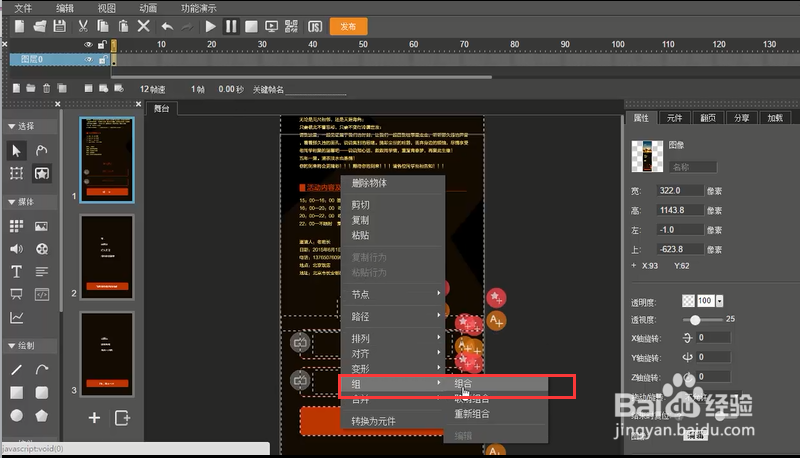The width and height of the screenshot is (800, 458).
Task: Collapse the 绘制 tool section
Action: (11, 346)
